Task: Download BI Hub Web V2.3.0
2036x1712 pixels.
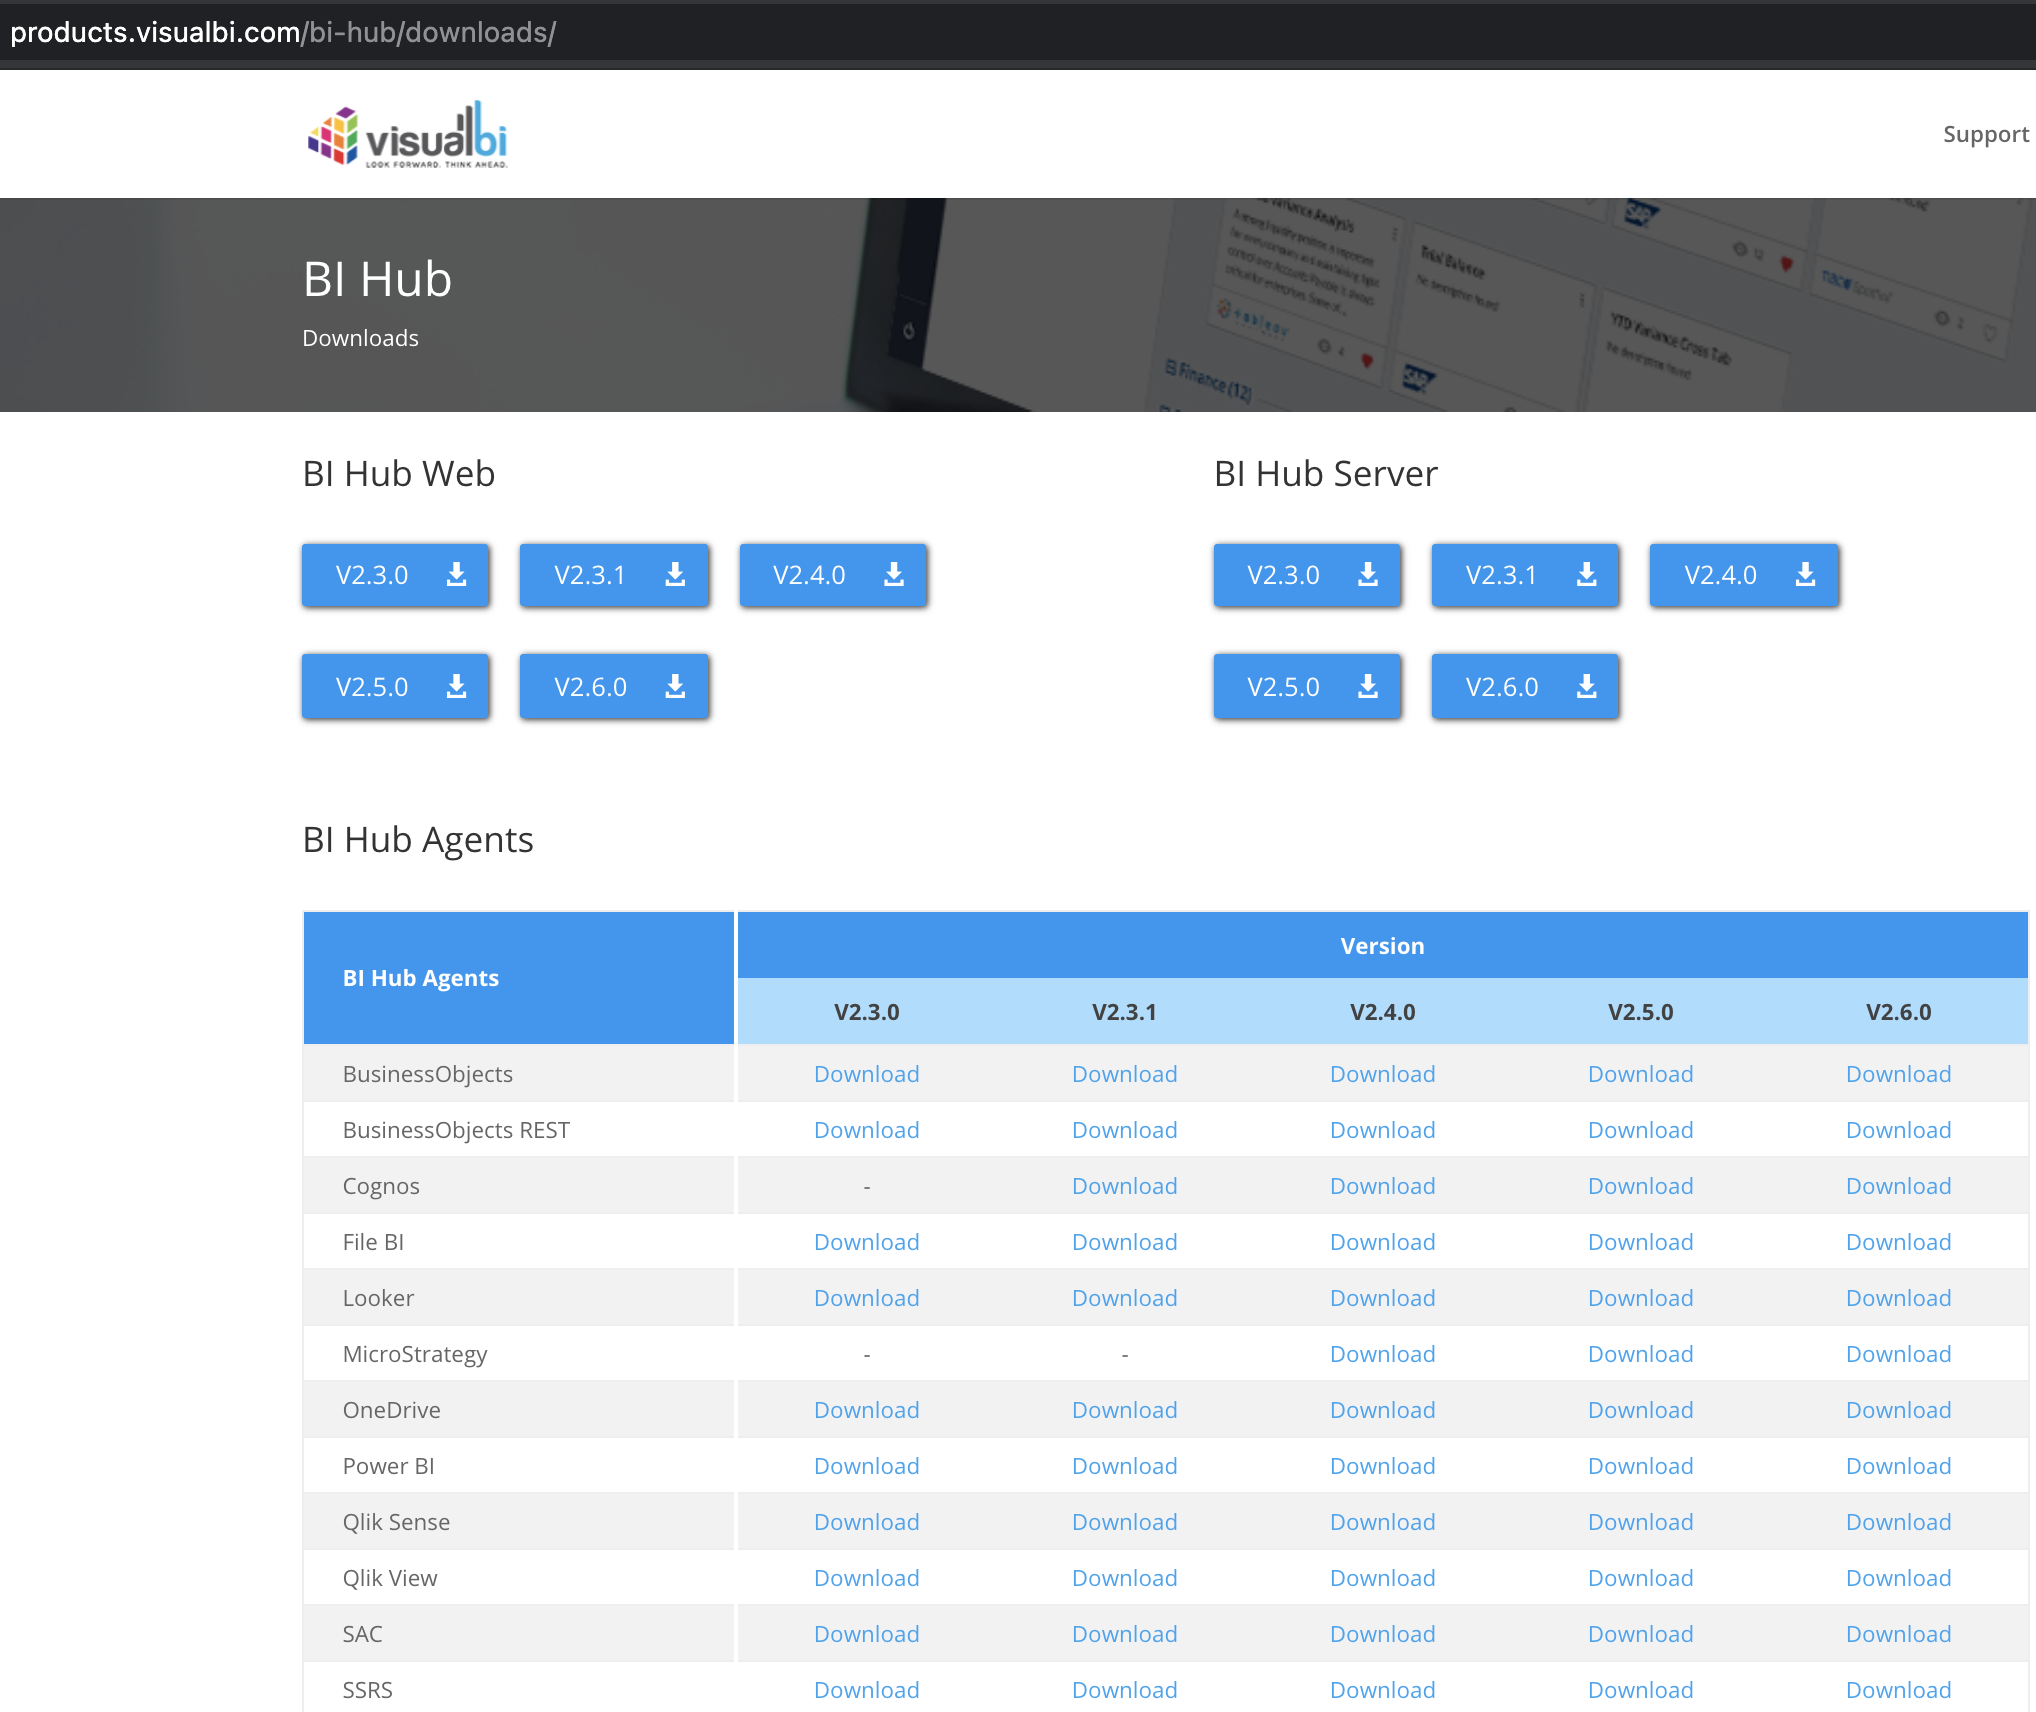Action: coord(396,575)
